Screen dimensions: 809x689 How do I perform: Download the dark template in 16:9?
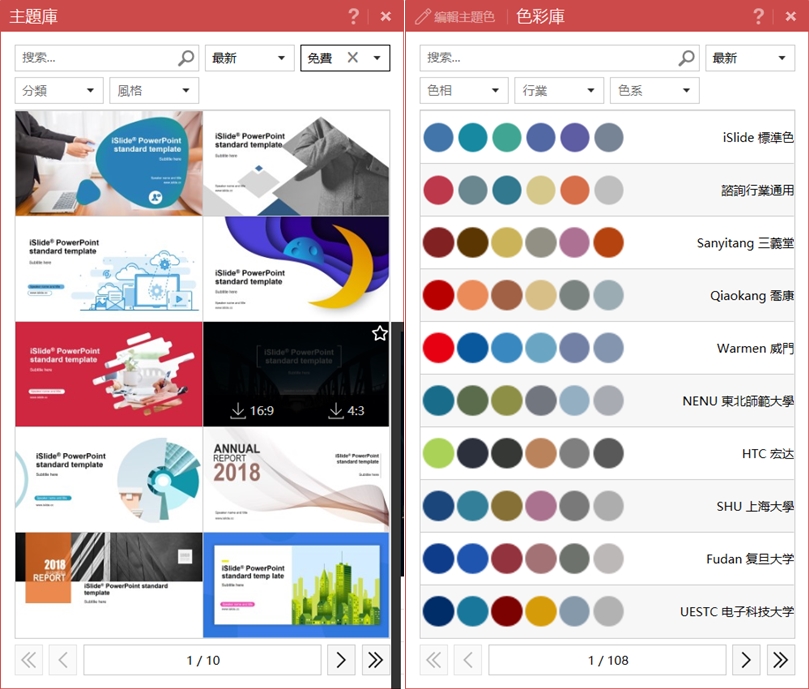(252, 411)
